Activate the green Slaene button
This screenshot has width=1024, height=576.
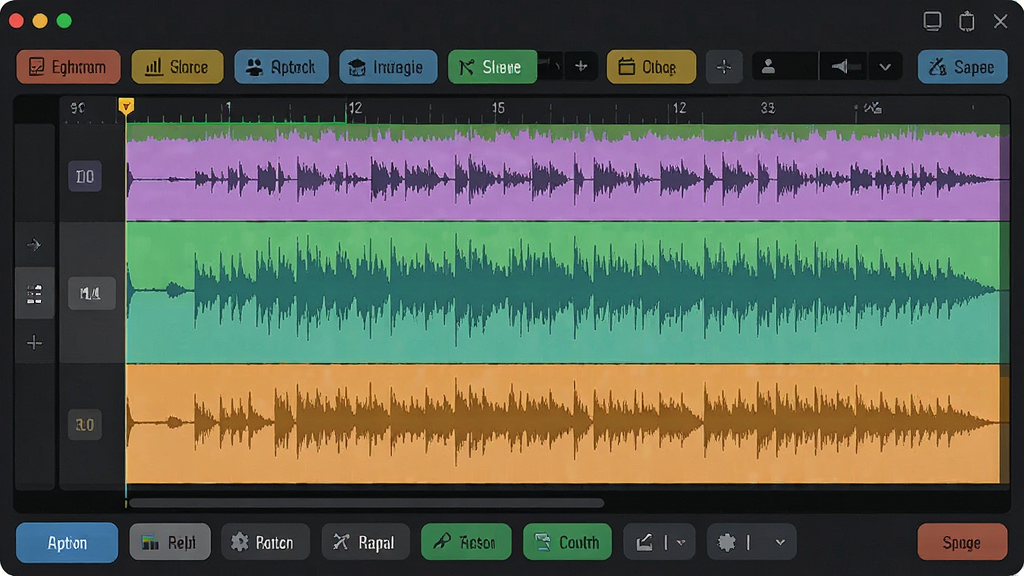coord(492,67)
